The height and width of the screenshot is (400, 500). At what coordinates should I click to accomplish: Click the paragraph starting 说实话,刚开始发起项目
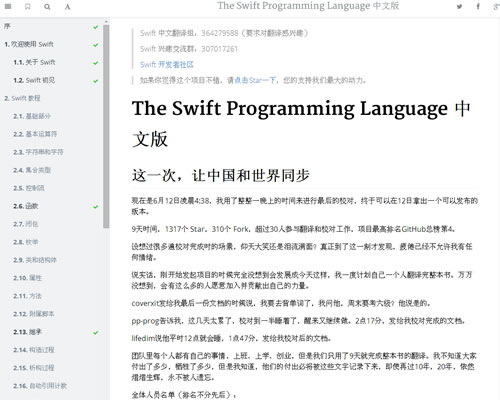click(302, 280)
